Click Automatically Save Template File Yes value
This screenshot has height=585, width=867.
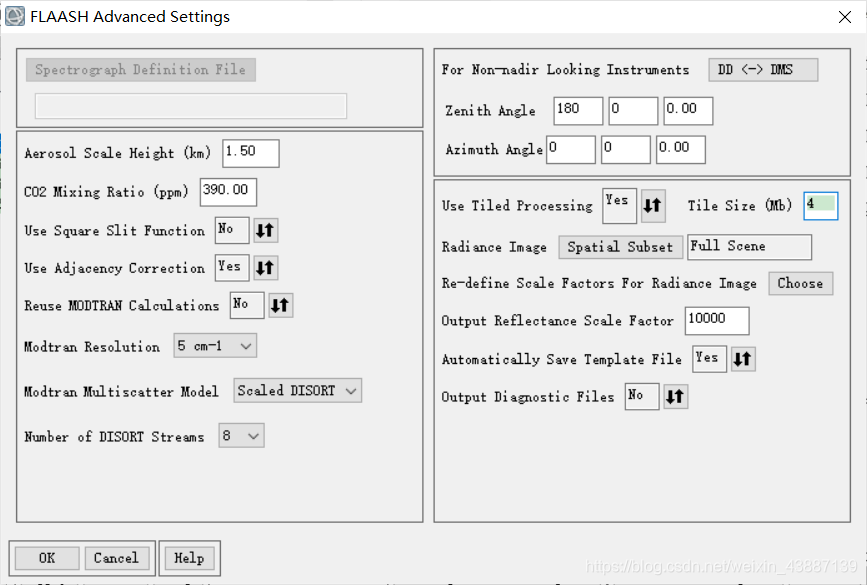tap(709, 359)
